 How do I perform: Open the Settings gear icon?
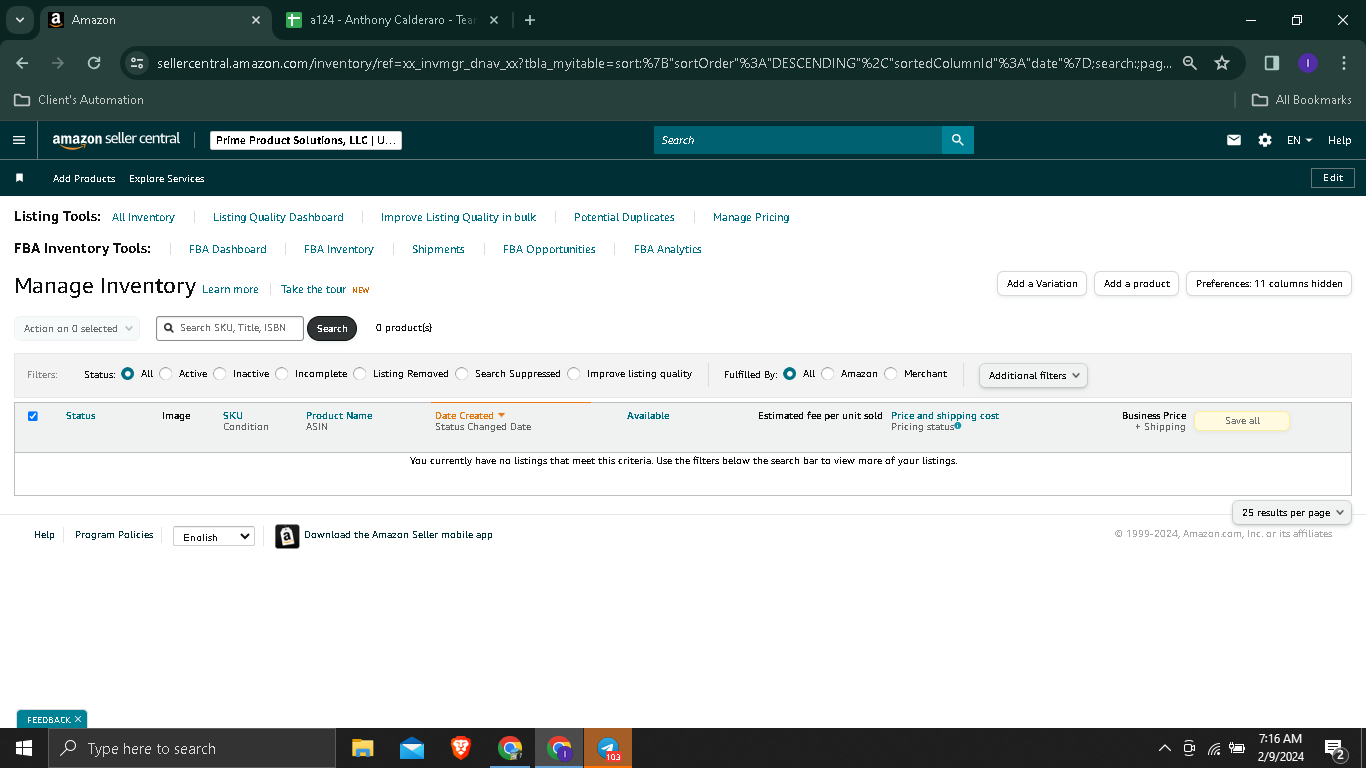point(1265,140)
